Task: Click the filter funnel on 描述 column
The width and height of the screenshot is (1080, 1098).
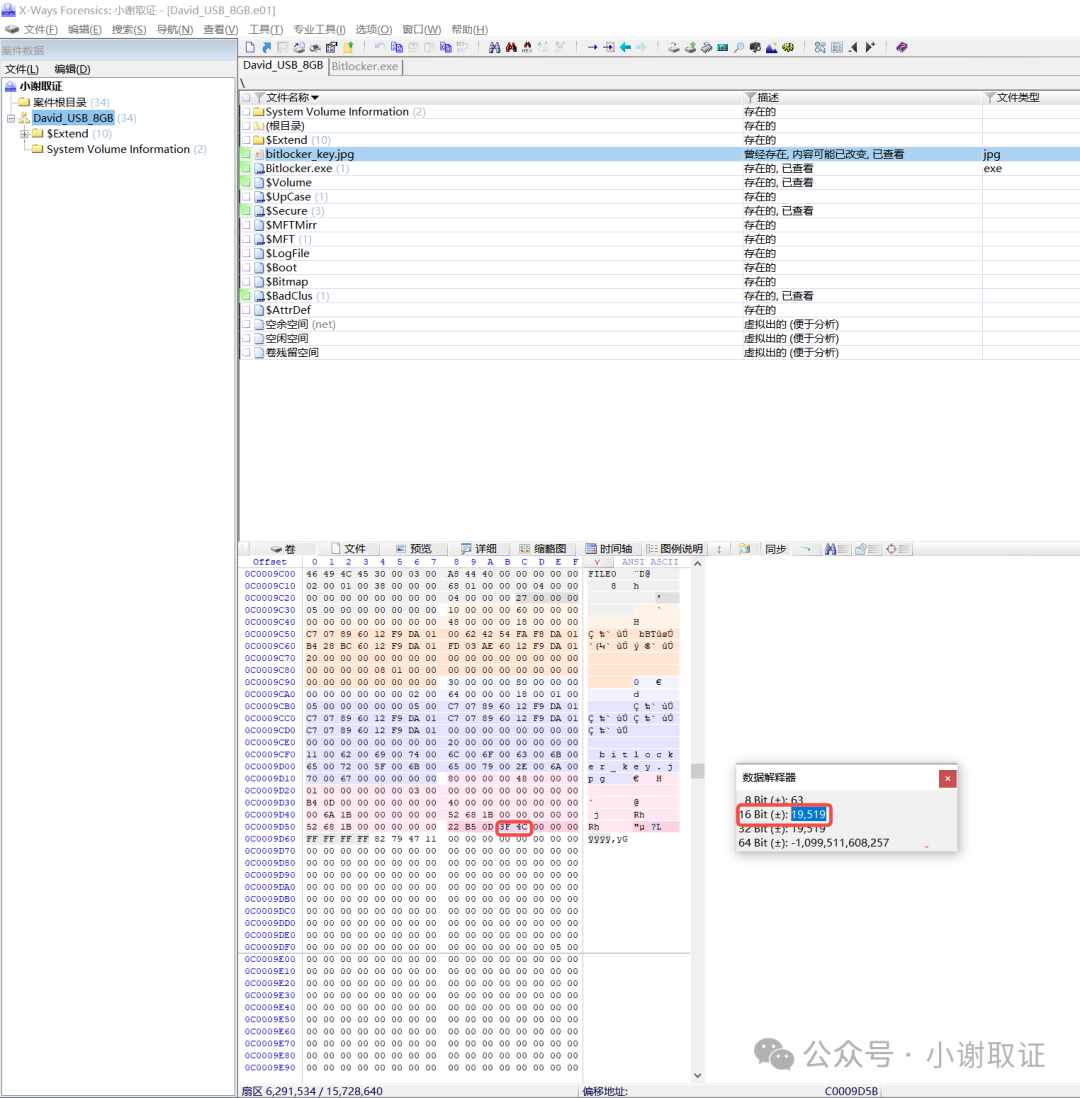Action: click(750, 97)
